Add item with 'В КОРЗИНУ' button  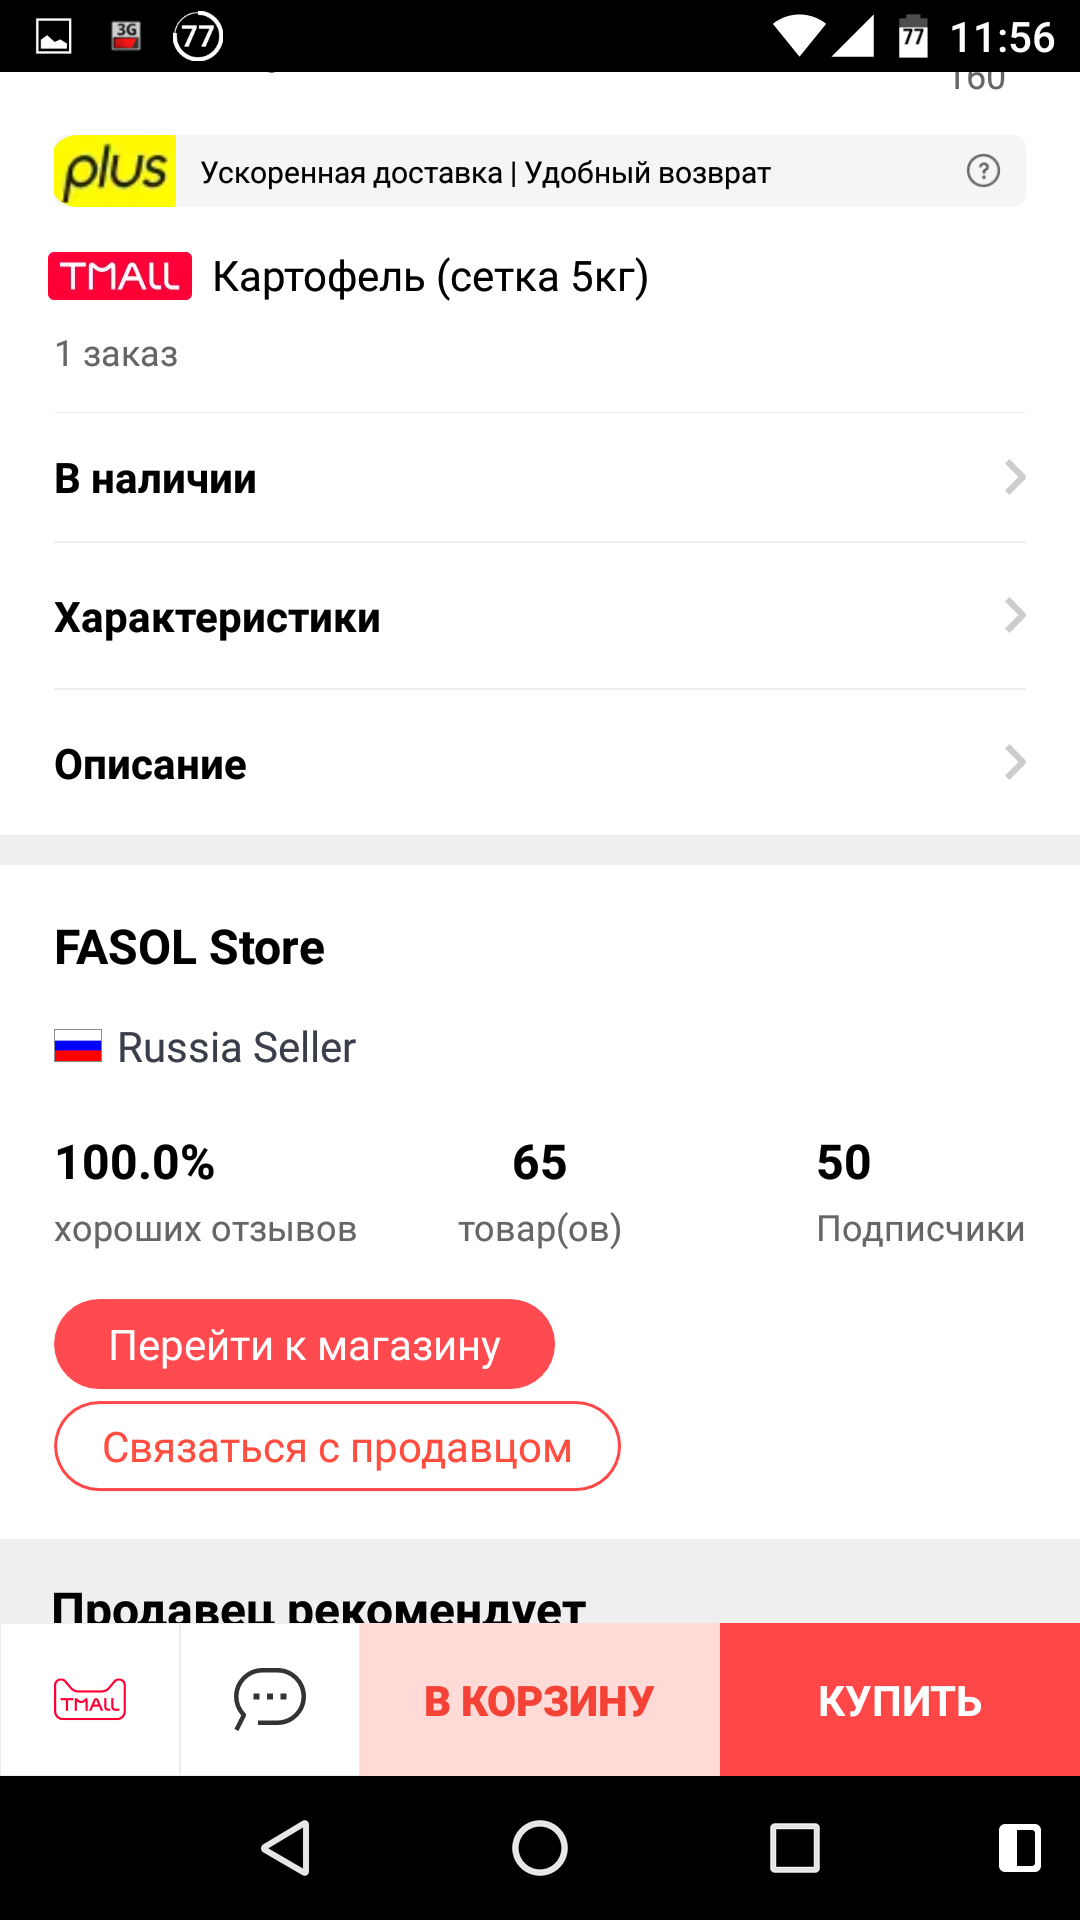pos(540,1700)
